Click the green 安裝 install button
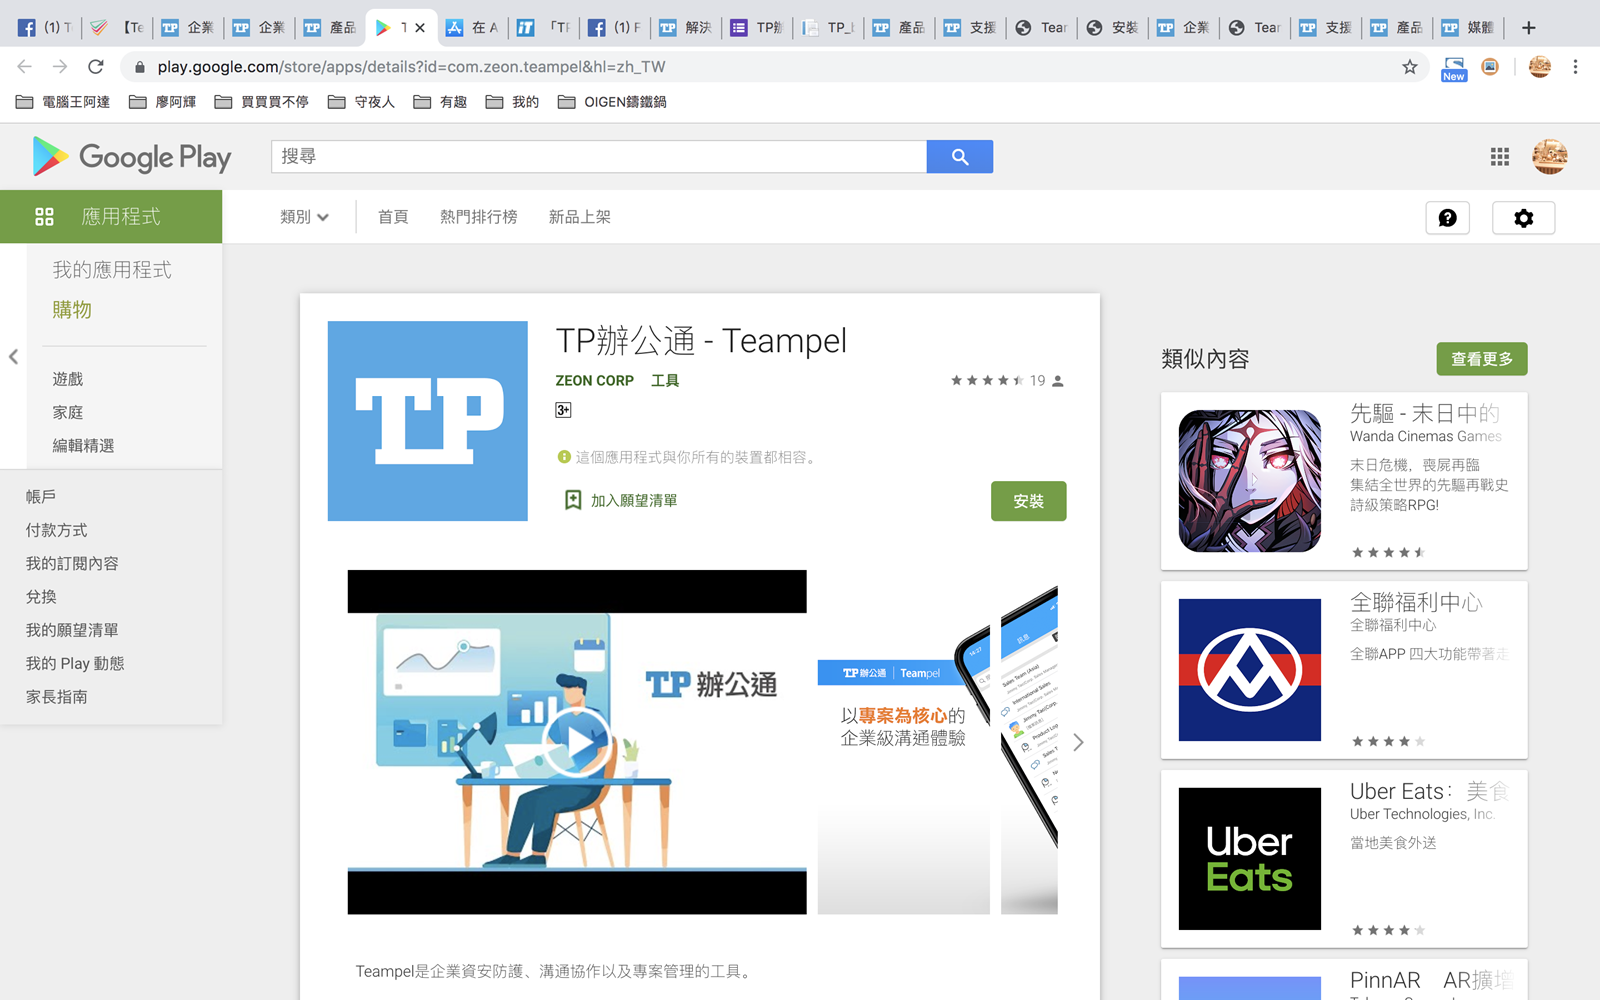This screenshot has width=1600, height=1000. (1028, 501)
